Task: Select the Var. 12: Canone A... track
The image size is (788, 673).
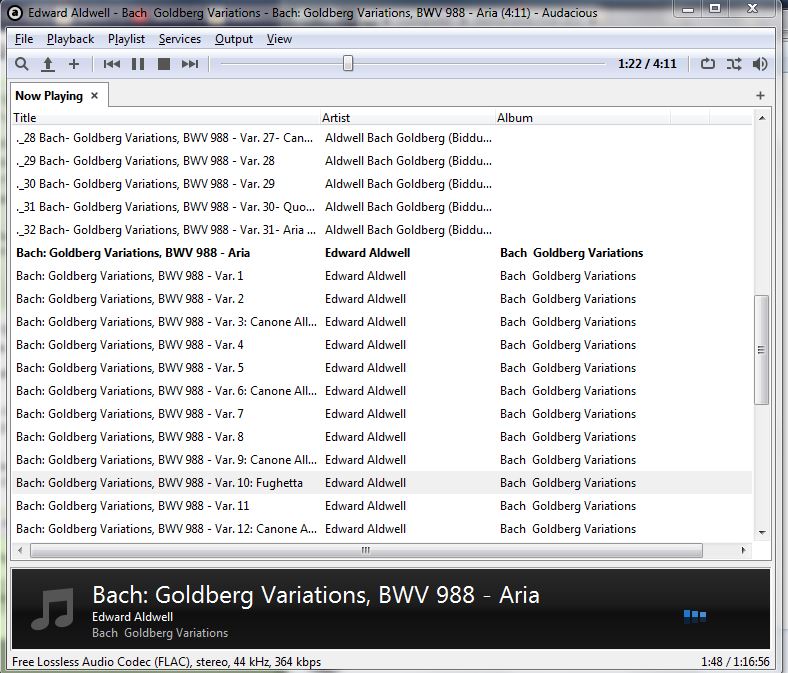Action: pyautogui.click(x=166, y=529)
